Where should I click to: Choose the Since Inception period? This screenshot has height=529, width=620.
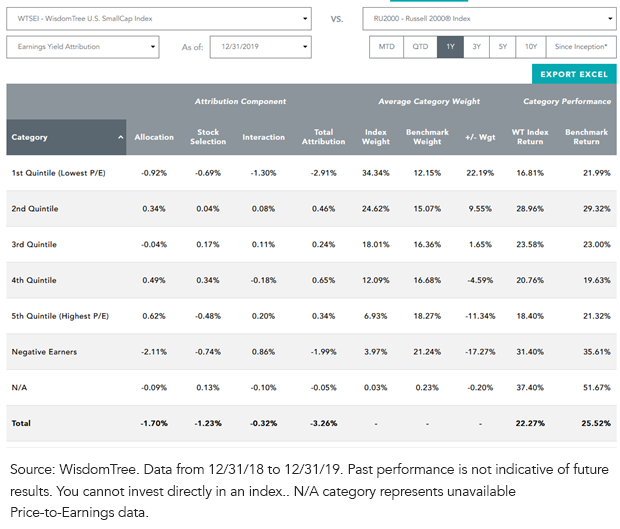[581, 47]
